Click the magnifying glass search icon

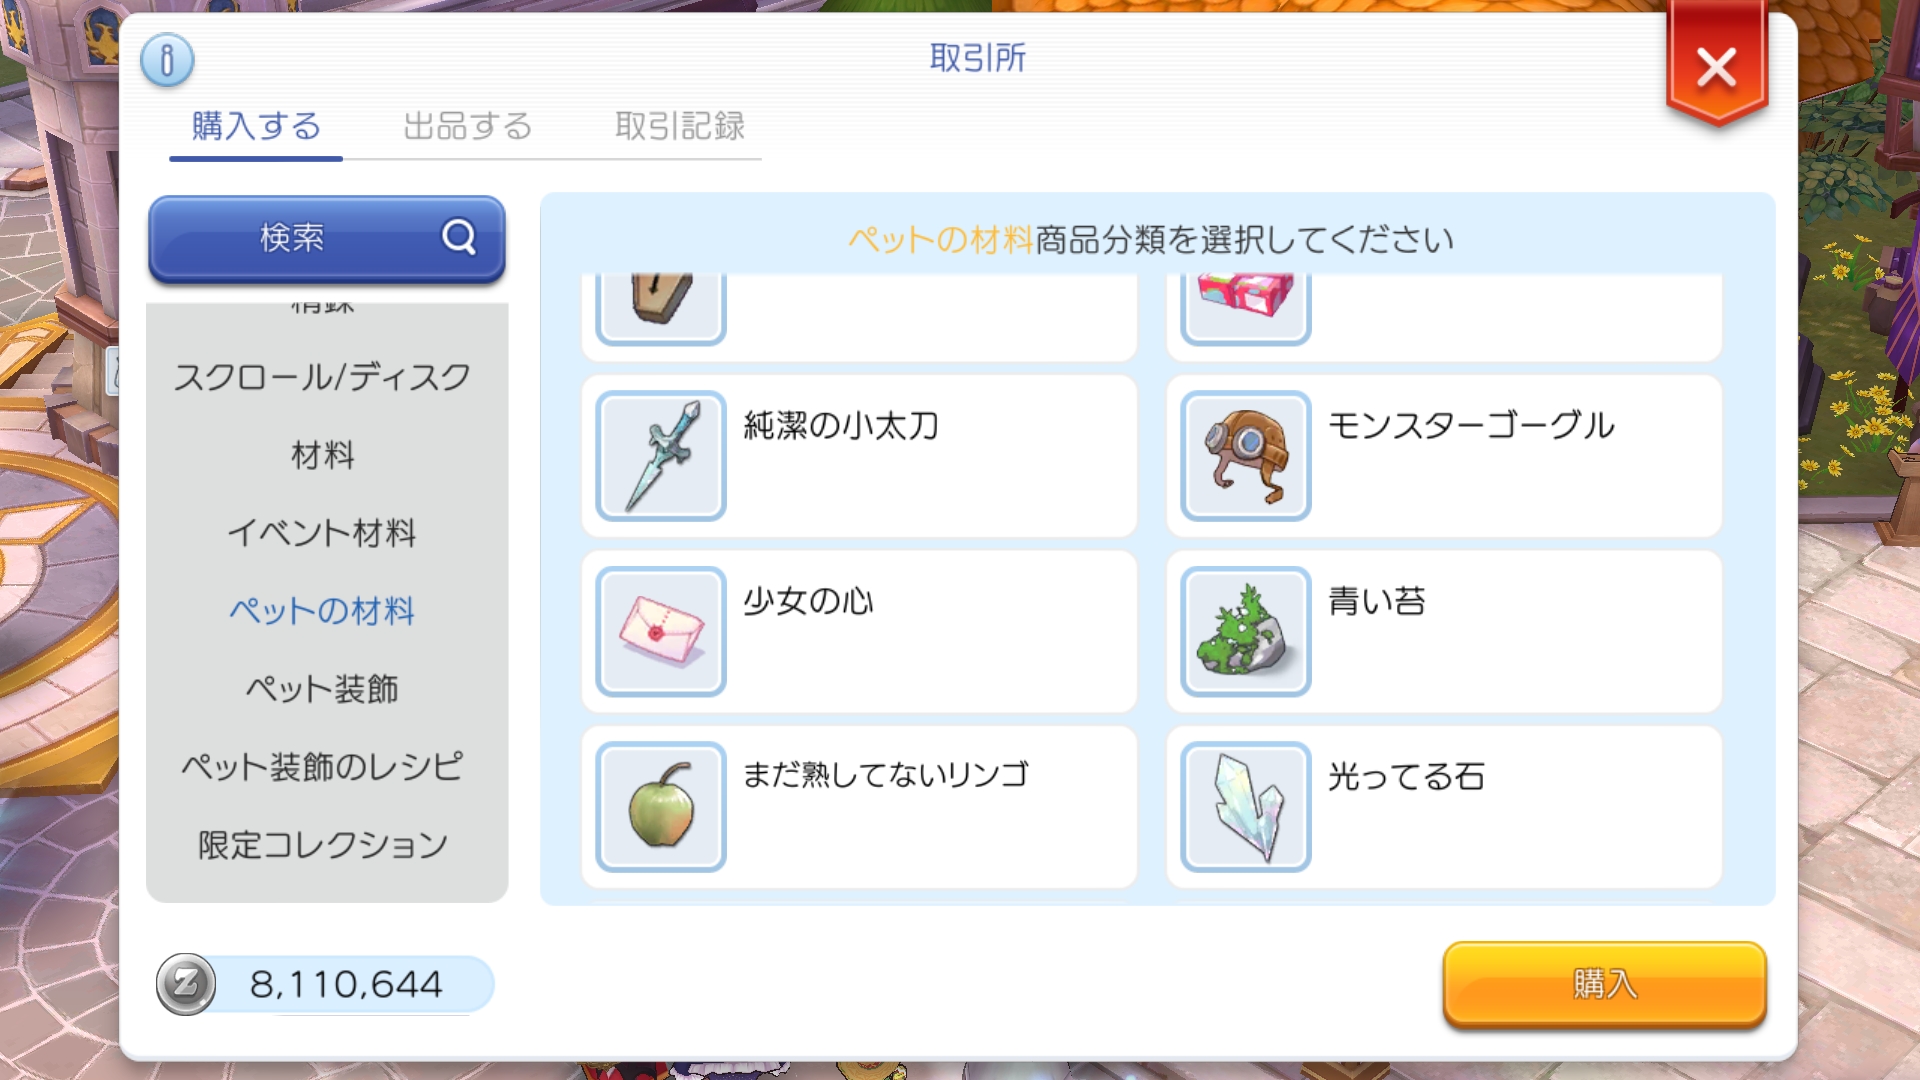coord(458,238)
